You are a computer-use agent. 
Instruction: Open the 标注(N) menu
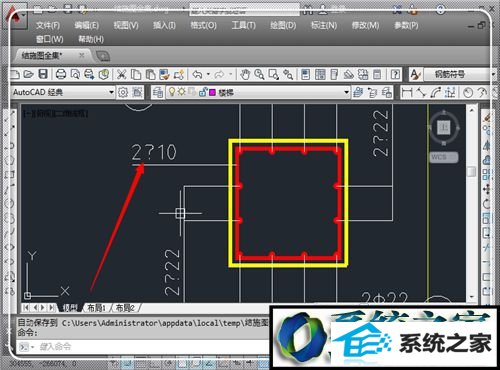(x=324, y=25)
